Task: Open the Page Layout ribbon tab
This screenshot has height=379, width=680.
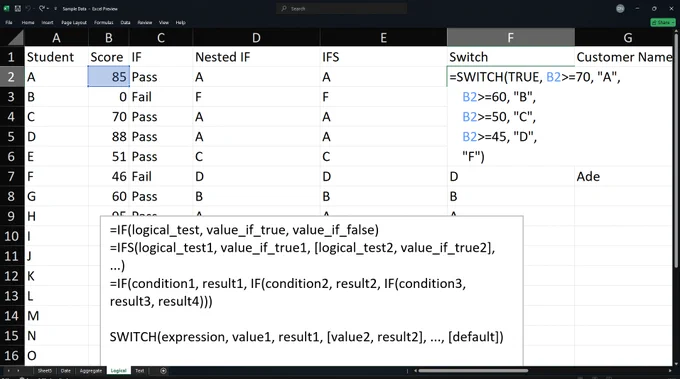Action: [x=74, y=23]
